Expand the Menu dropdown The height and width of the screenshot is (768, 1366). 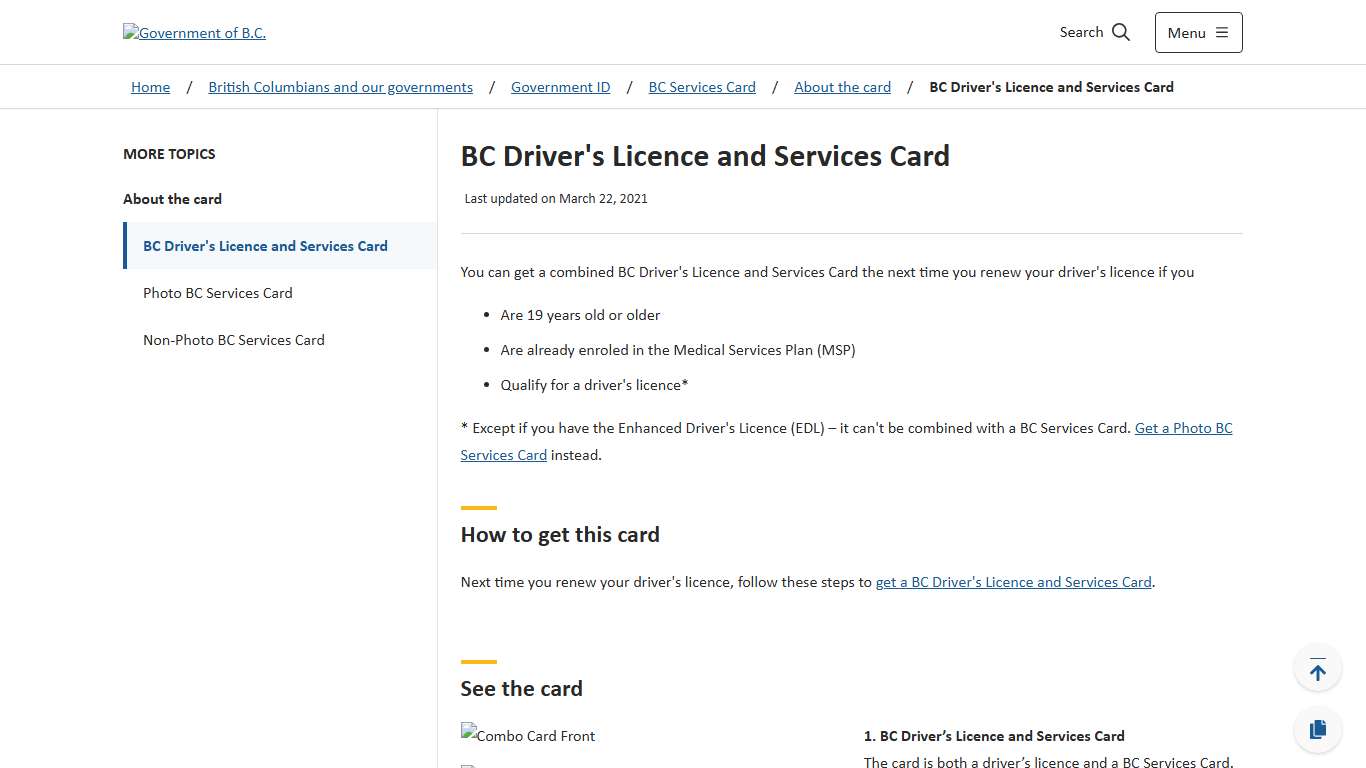click(x=1198, y=32)
